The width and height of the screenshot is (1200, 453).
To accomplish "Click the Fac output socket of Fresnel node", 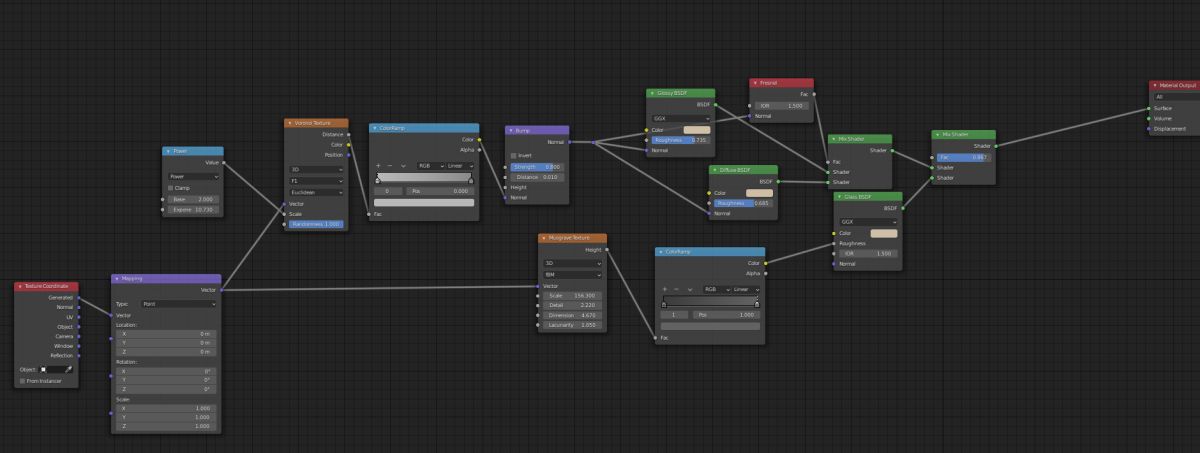I will 814,94.
